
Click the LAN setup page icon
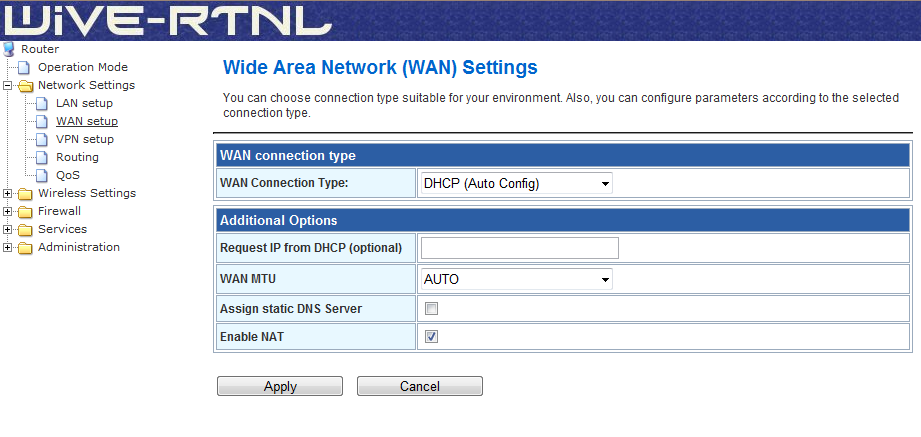pyautogui.click(x=44, y=103)
